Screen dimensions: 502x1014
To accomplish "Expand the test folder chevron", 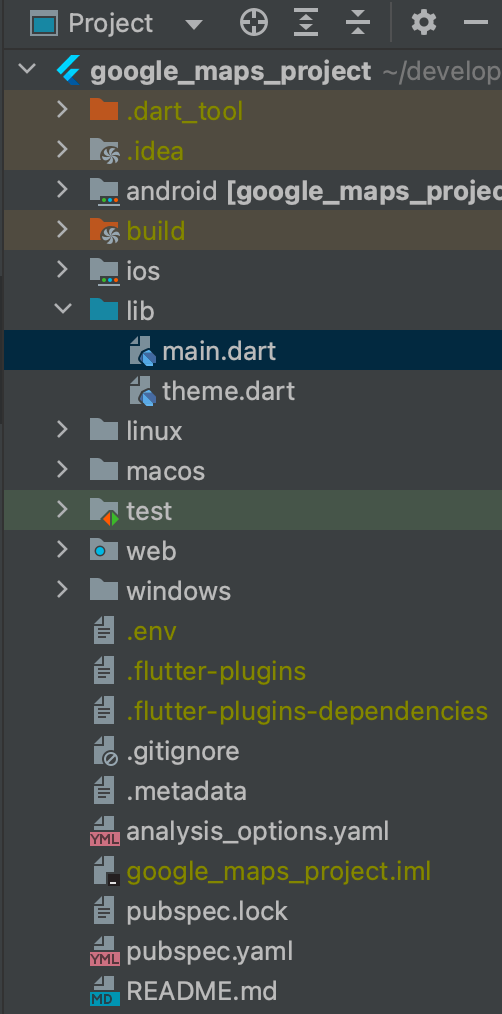I will click(62, 510).
